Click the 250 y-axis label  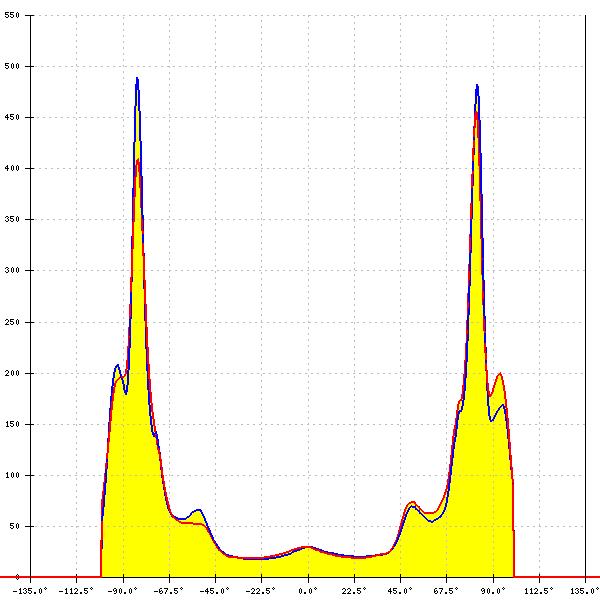click(x=12, y=323)
